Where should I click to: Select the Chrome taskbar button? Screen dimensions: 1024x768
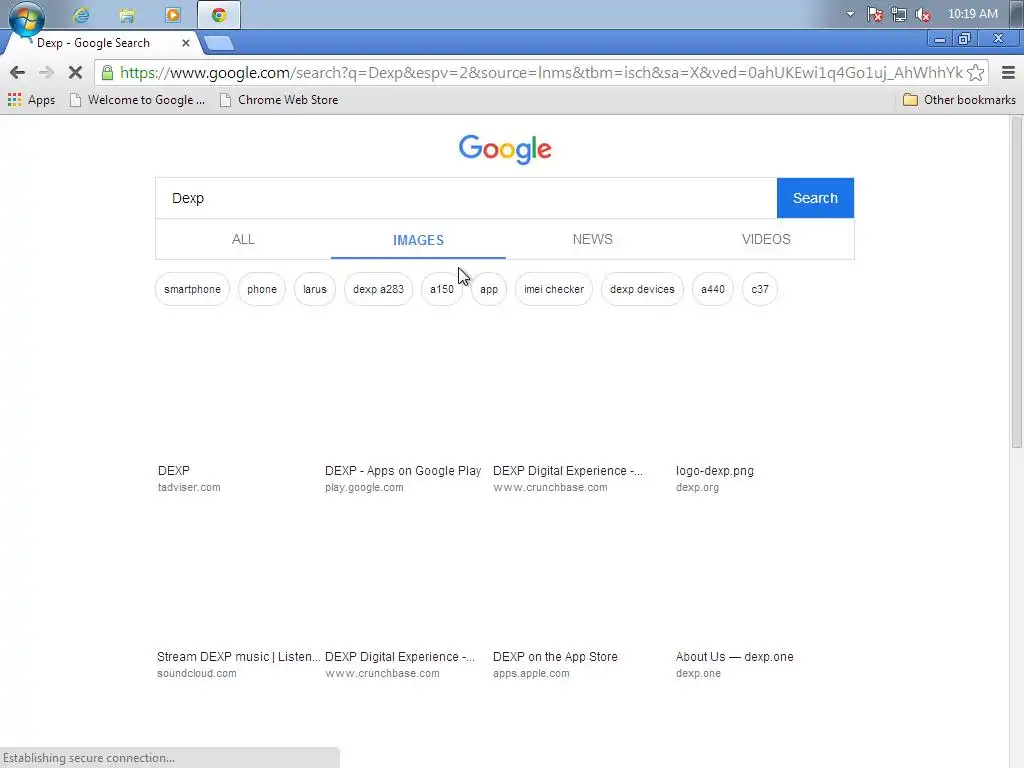(x=219, y=15)
